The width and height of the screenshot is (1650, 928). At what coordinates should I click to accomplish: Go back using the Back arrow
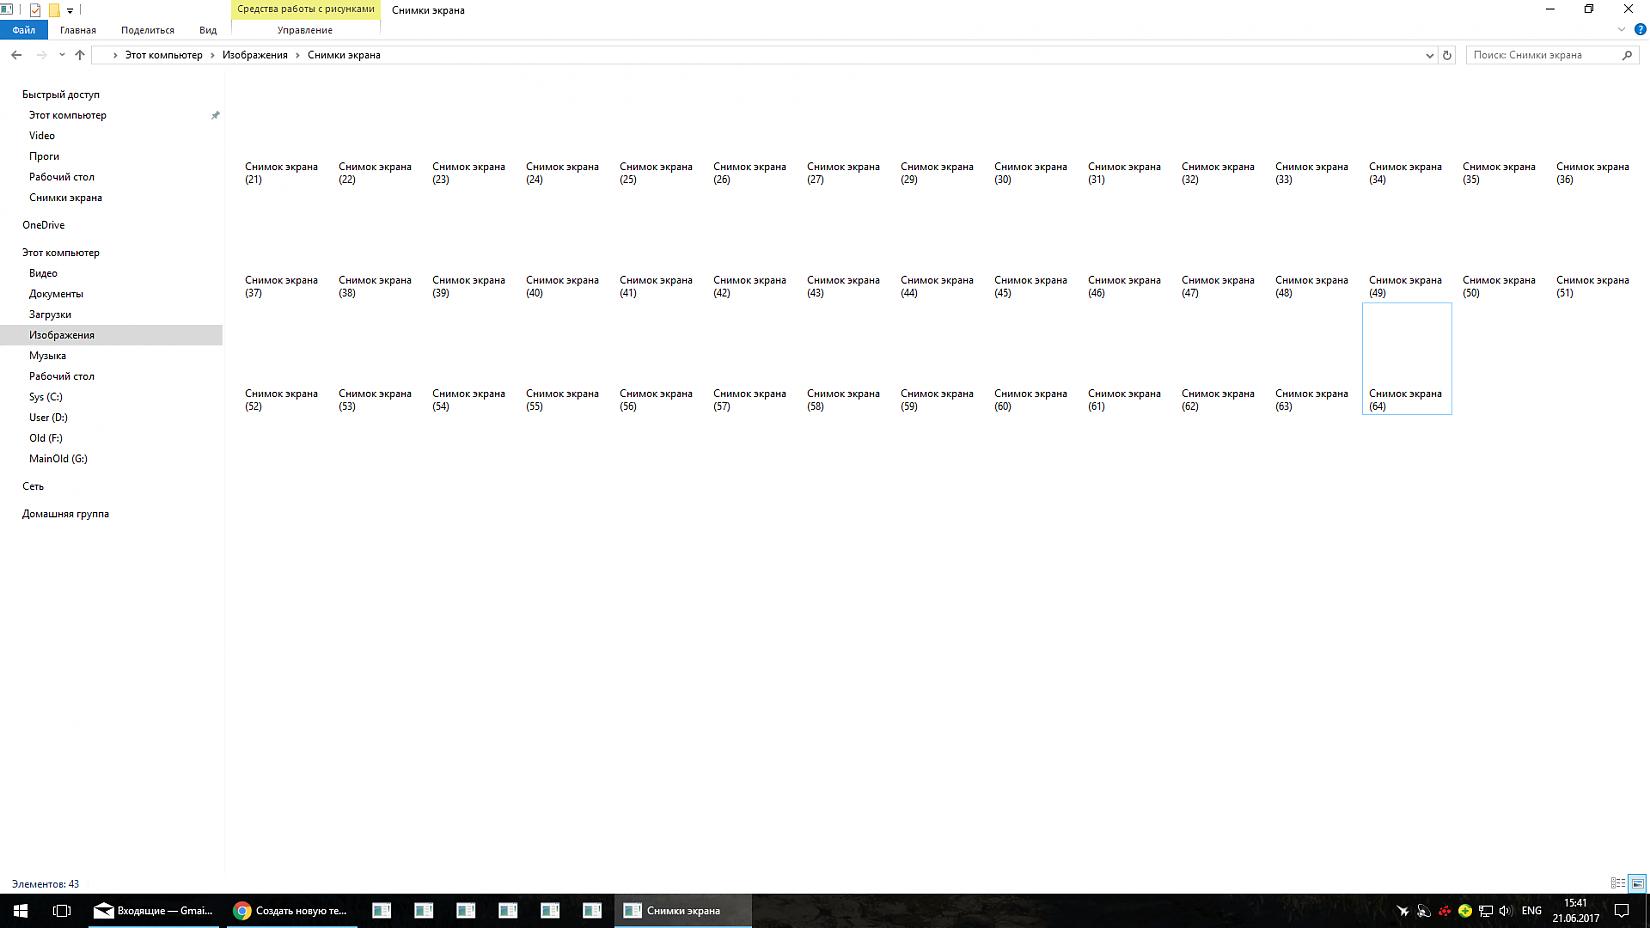tap(16, 55)
